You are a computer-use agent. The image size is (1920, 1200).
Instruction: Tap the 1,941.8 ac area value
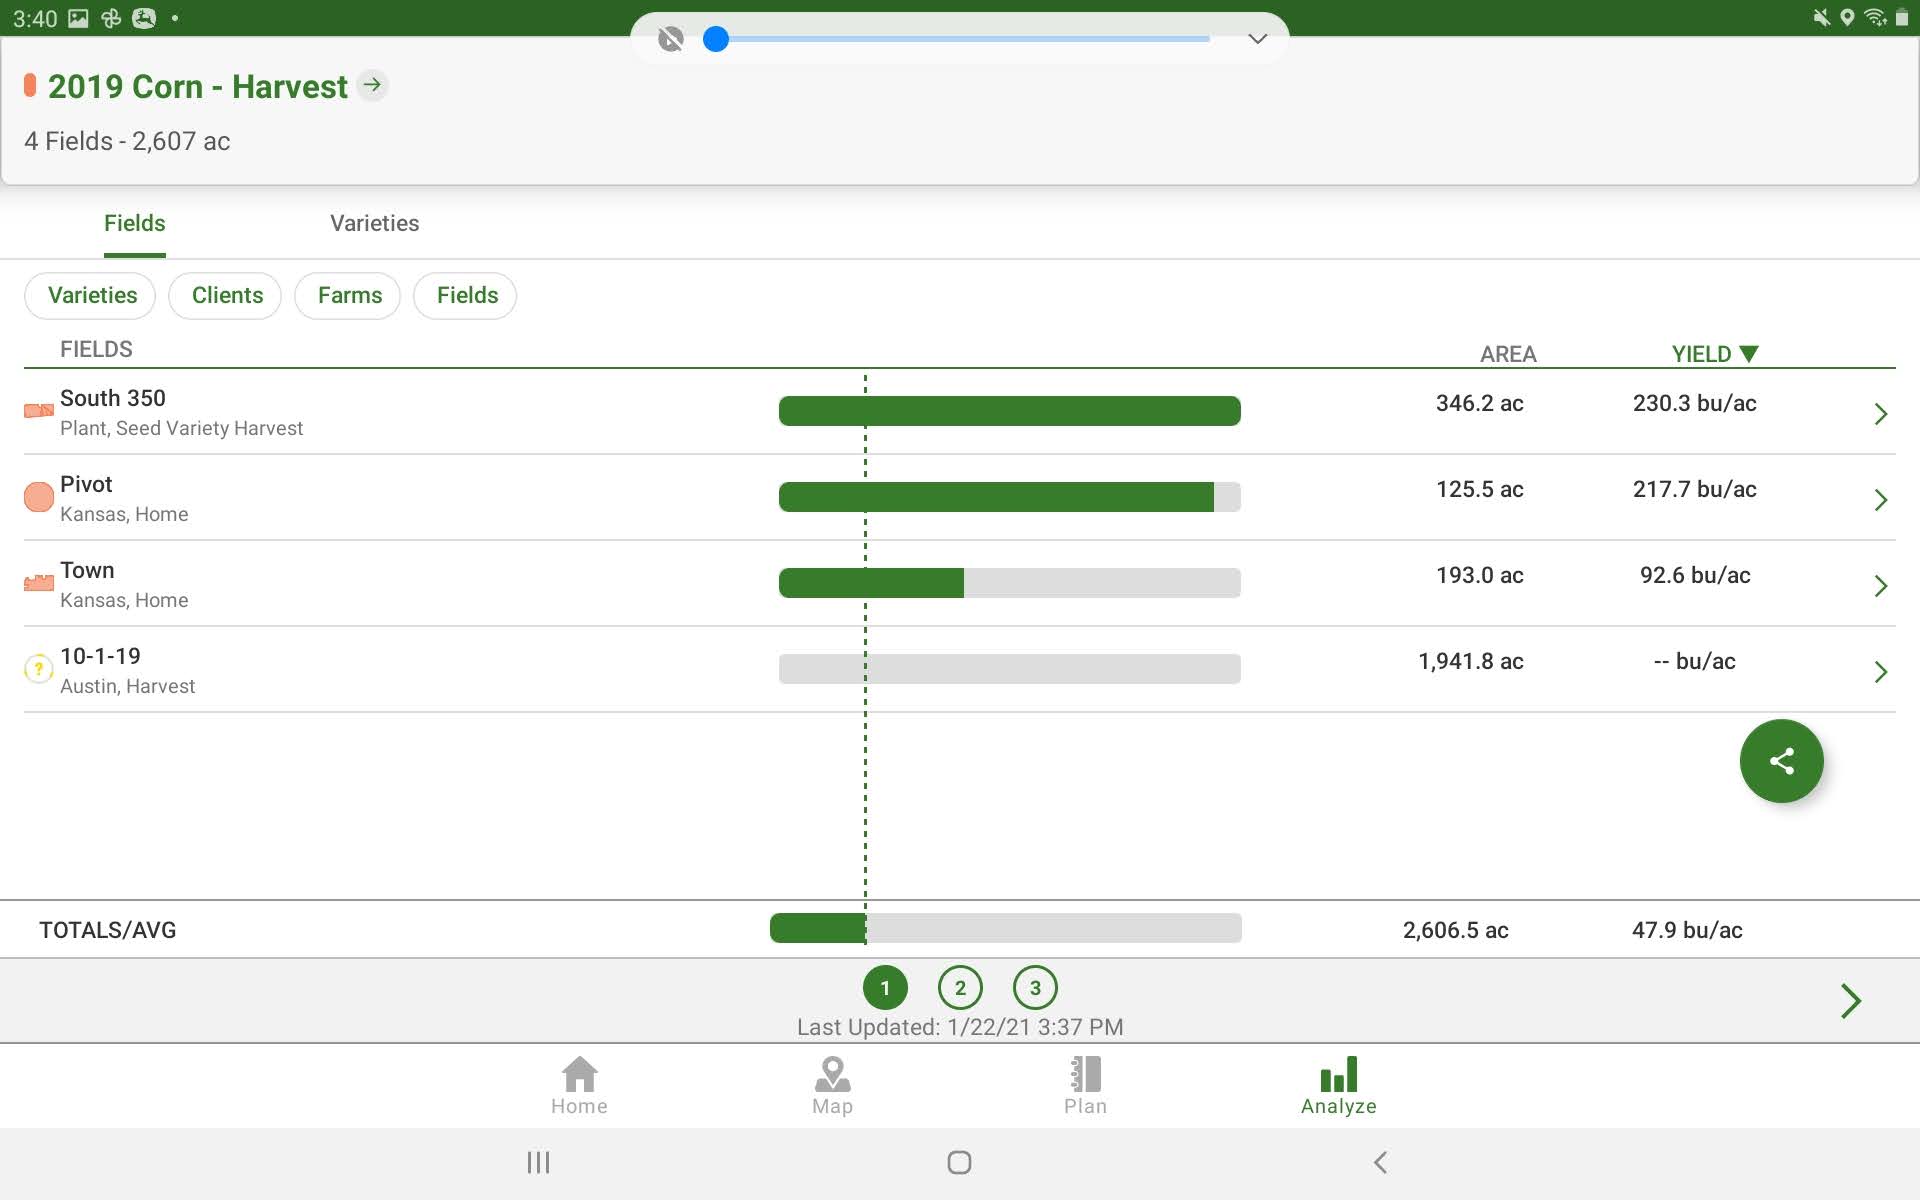1471,661
